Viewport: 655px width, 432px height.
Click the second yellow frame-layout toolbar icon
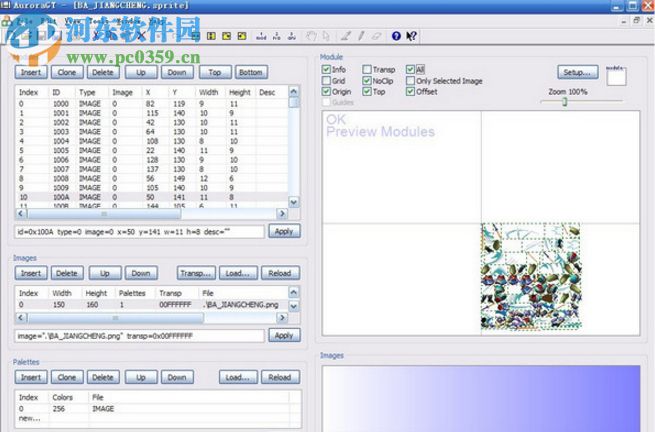click(226, 36)
